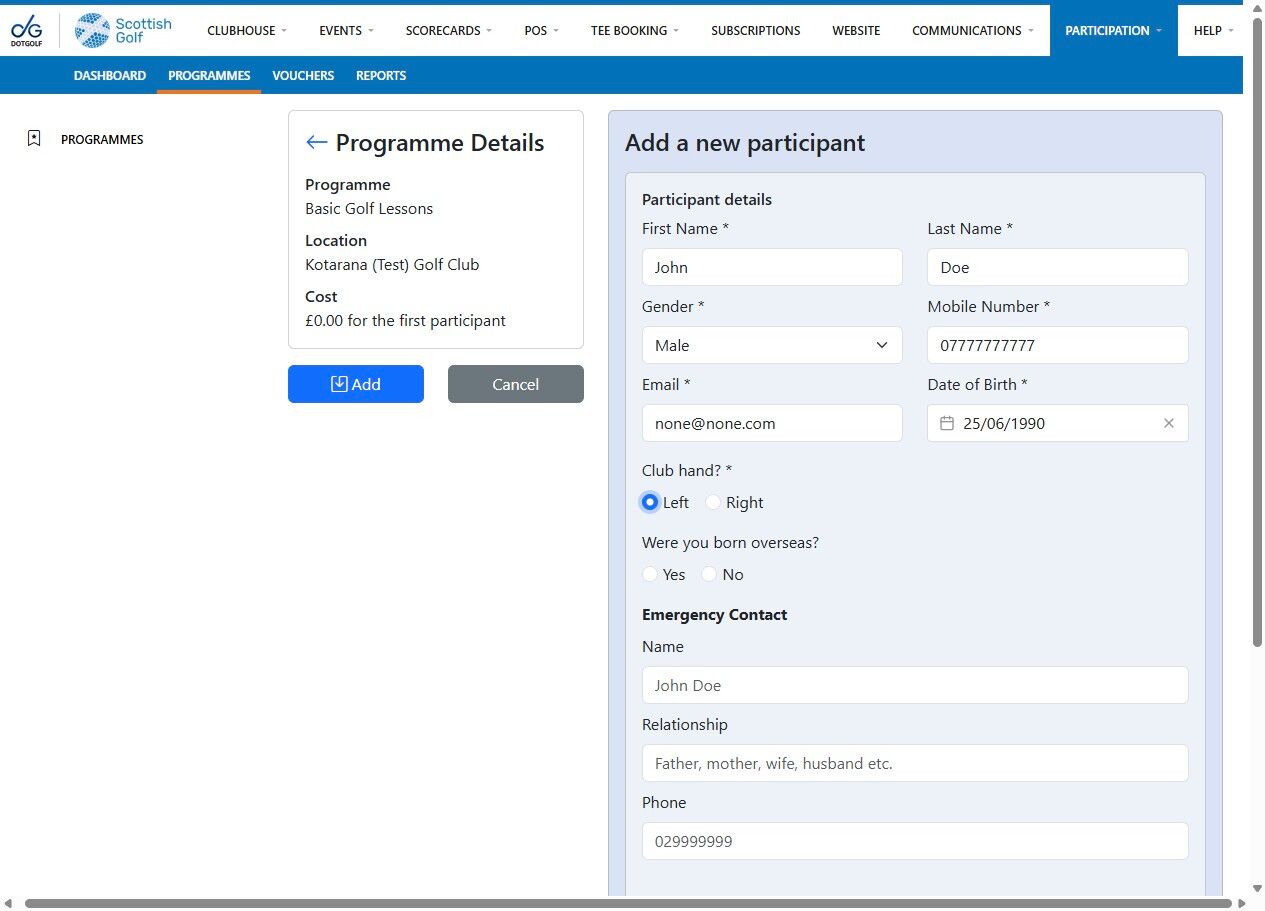The image size is (1265, 911).
Task: Click the Emergency Contact Name field
Action: 915,685
